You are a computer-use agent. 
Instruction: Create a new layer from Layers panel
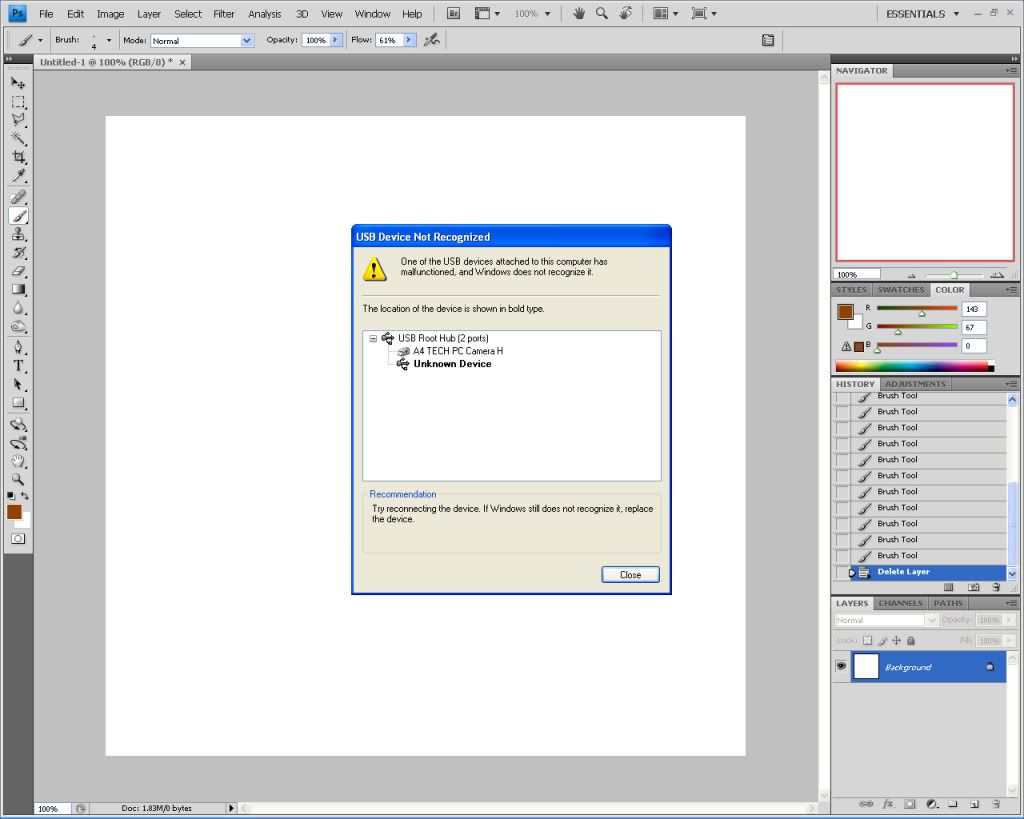(974, 804)
